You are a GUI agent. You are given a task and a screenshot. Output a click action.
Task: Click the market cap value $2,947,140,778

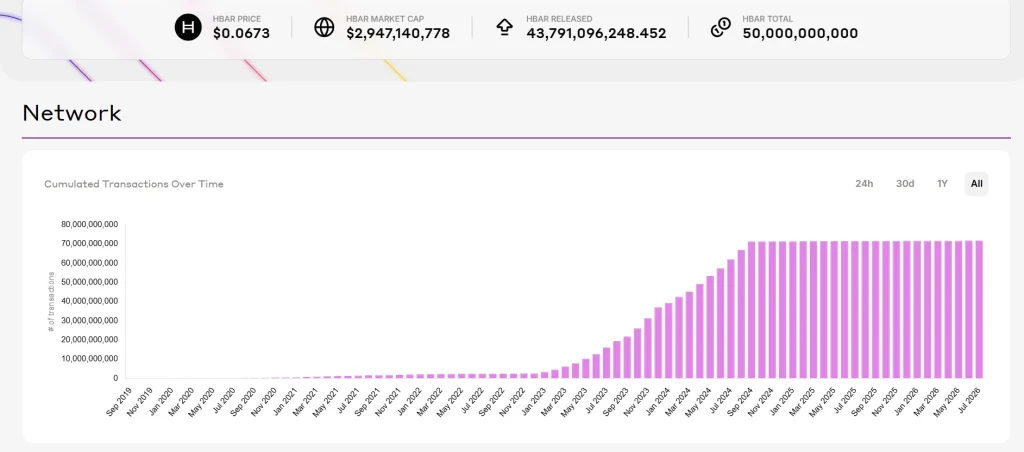pos(398,33)
